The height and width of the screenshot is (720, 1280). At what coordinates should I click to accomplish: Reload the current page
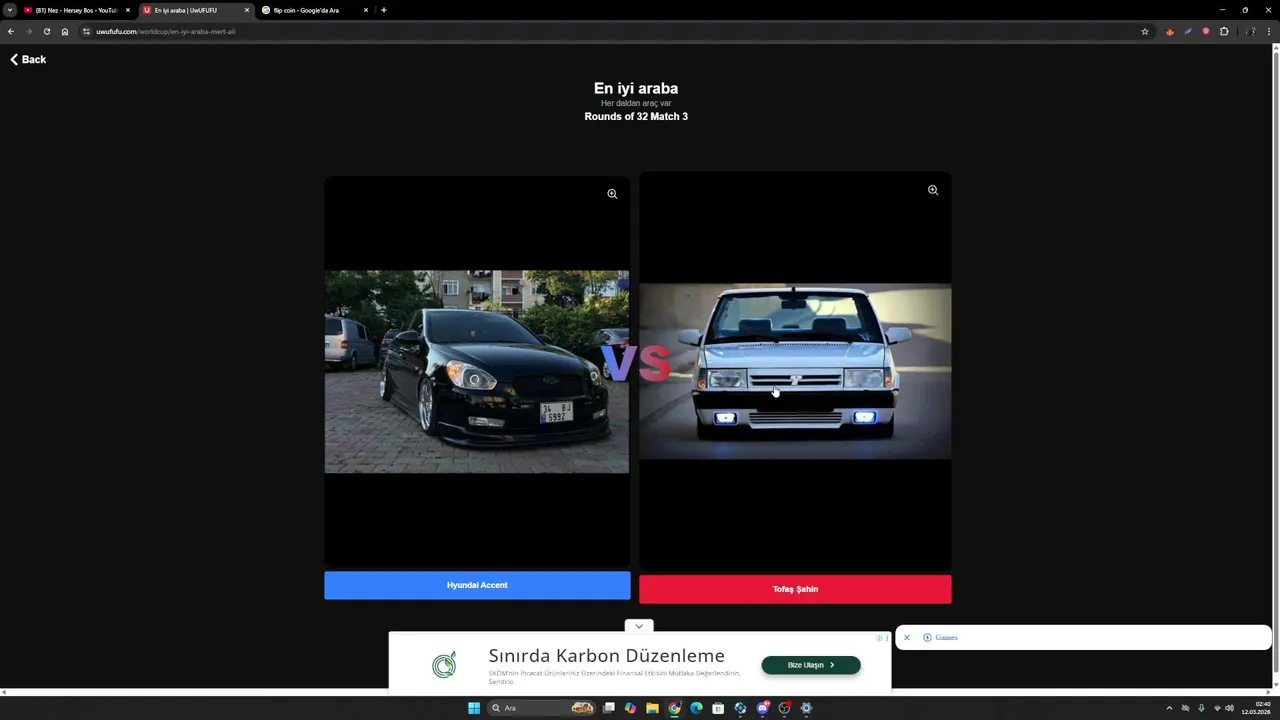[x=47, y=31]
